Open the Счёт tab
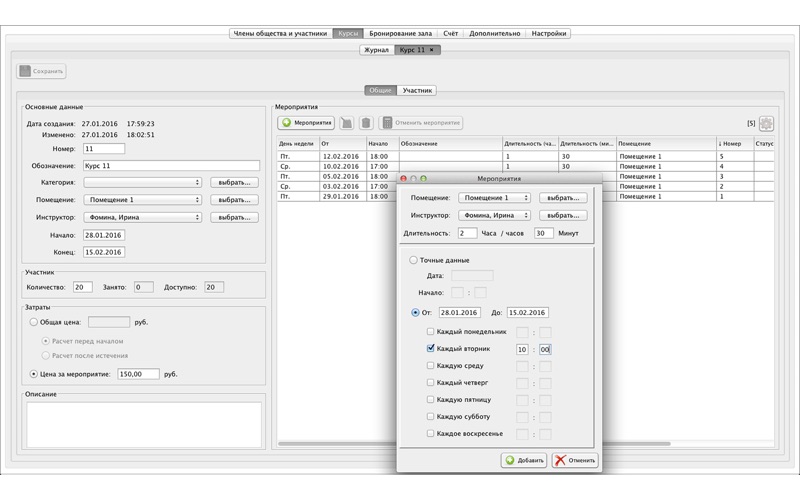 451,34
